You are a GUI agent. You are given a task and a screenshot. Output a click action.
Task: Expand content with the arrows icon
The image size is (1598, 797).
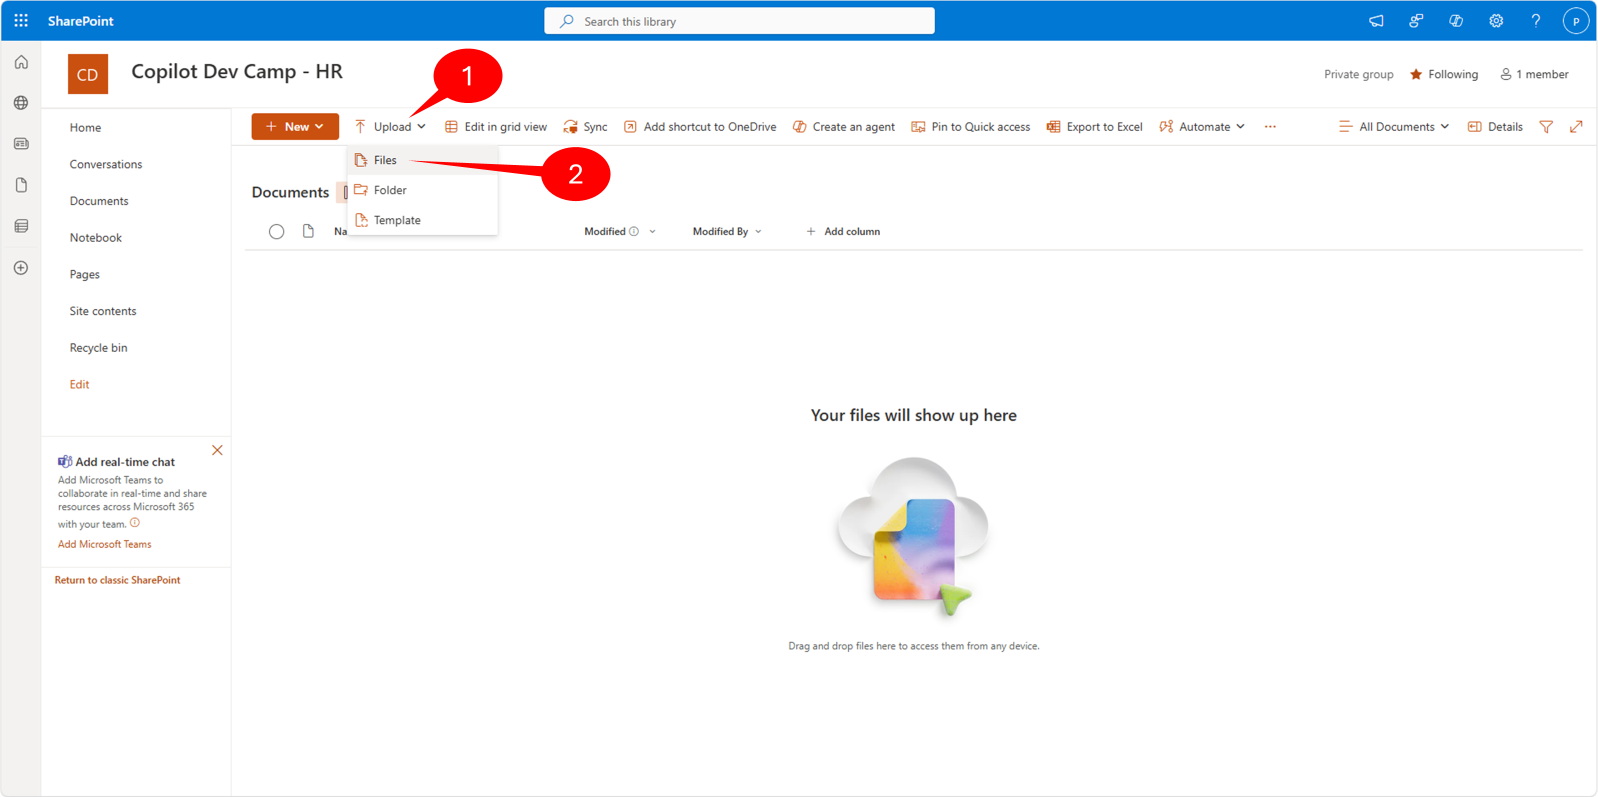pos(1576,127)
